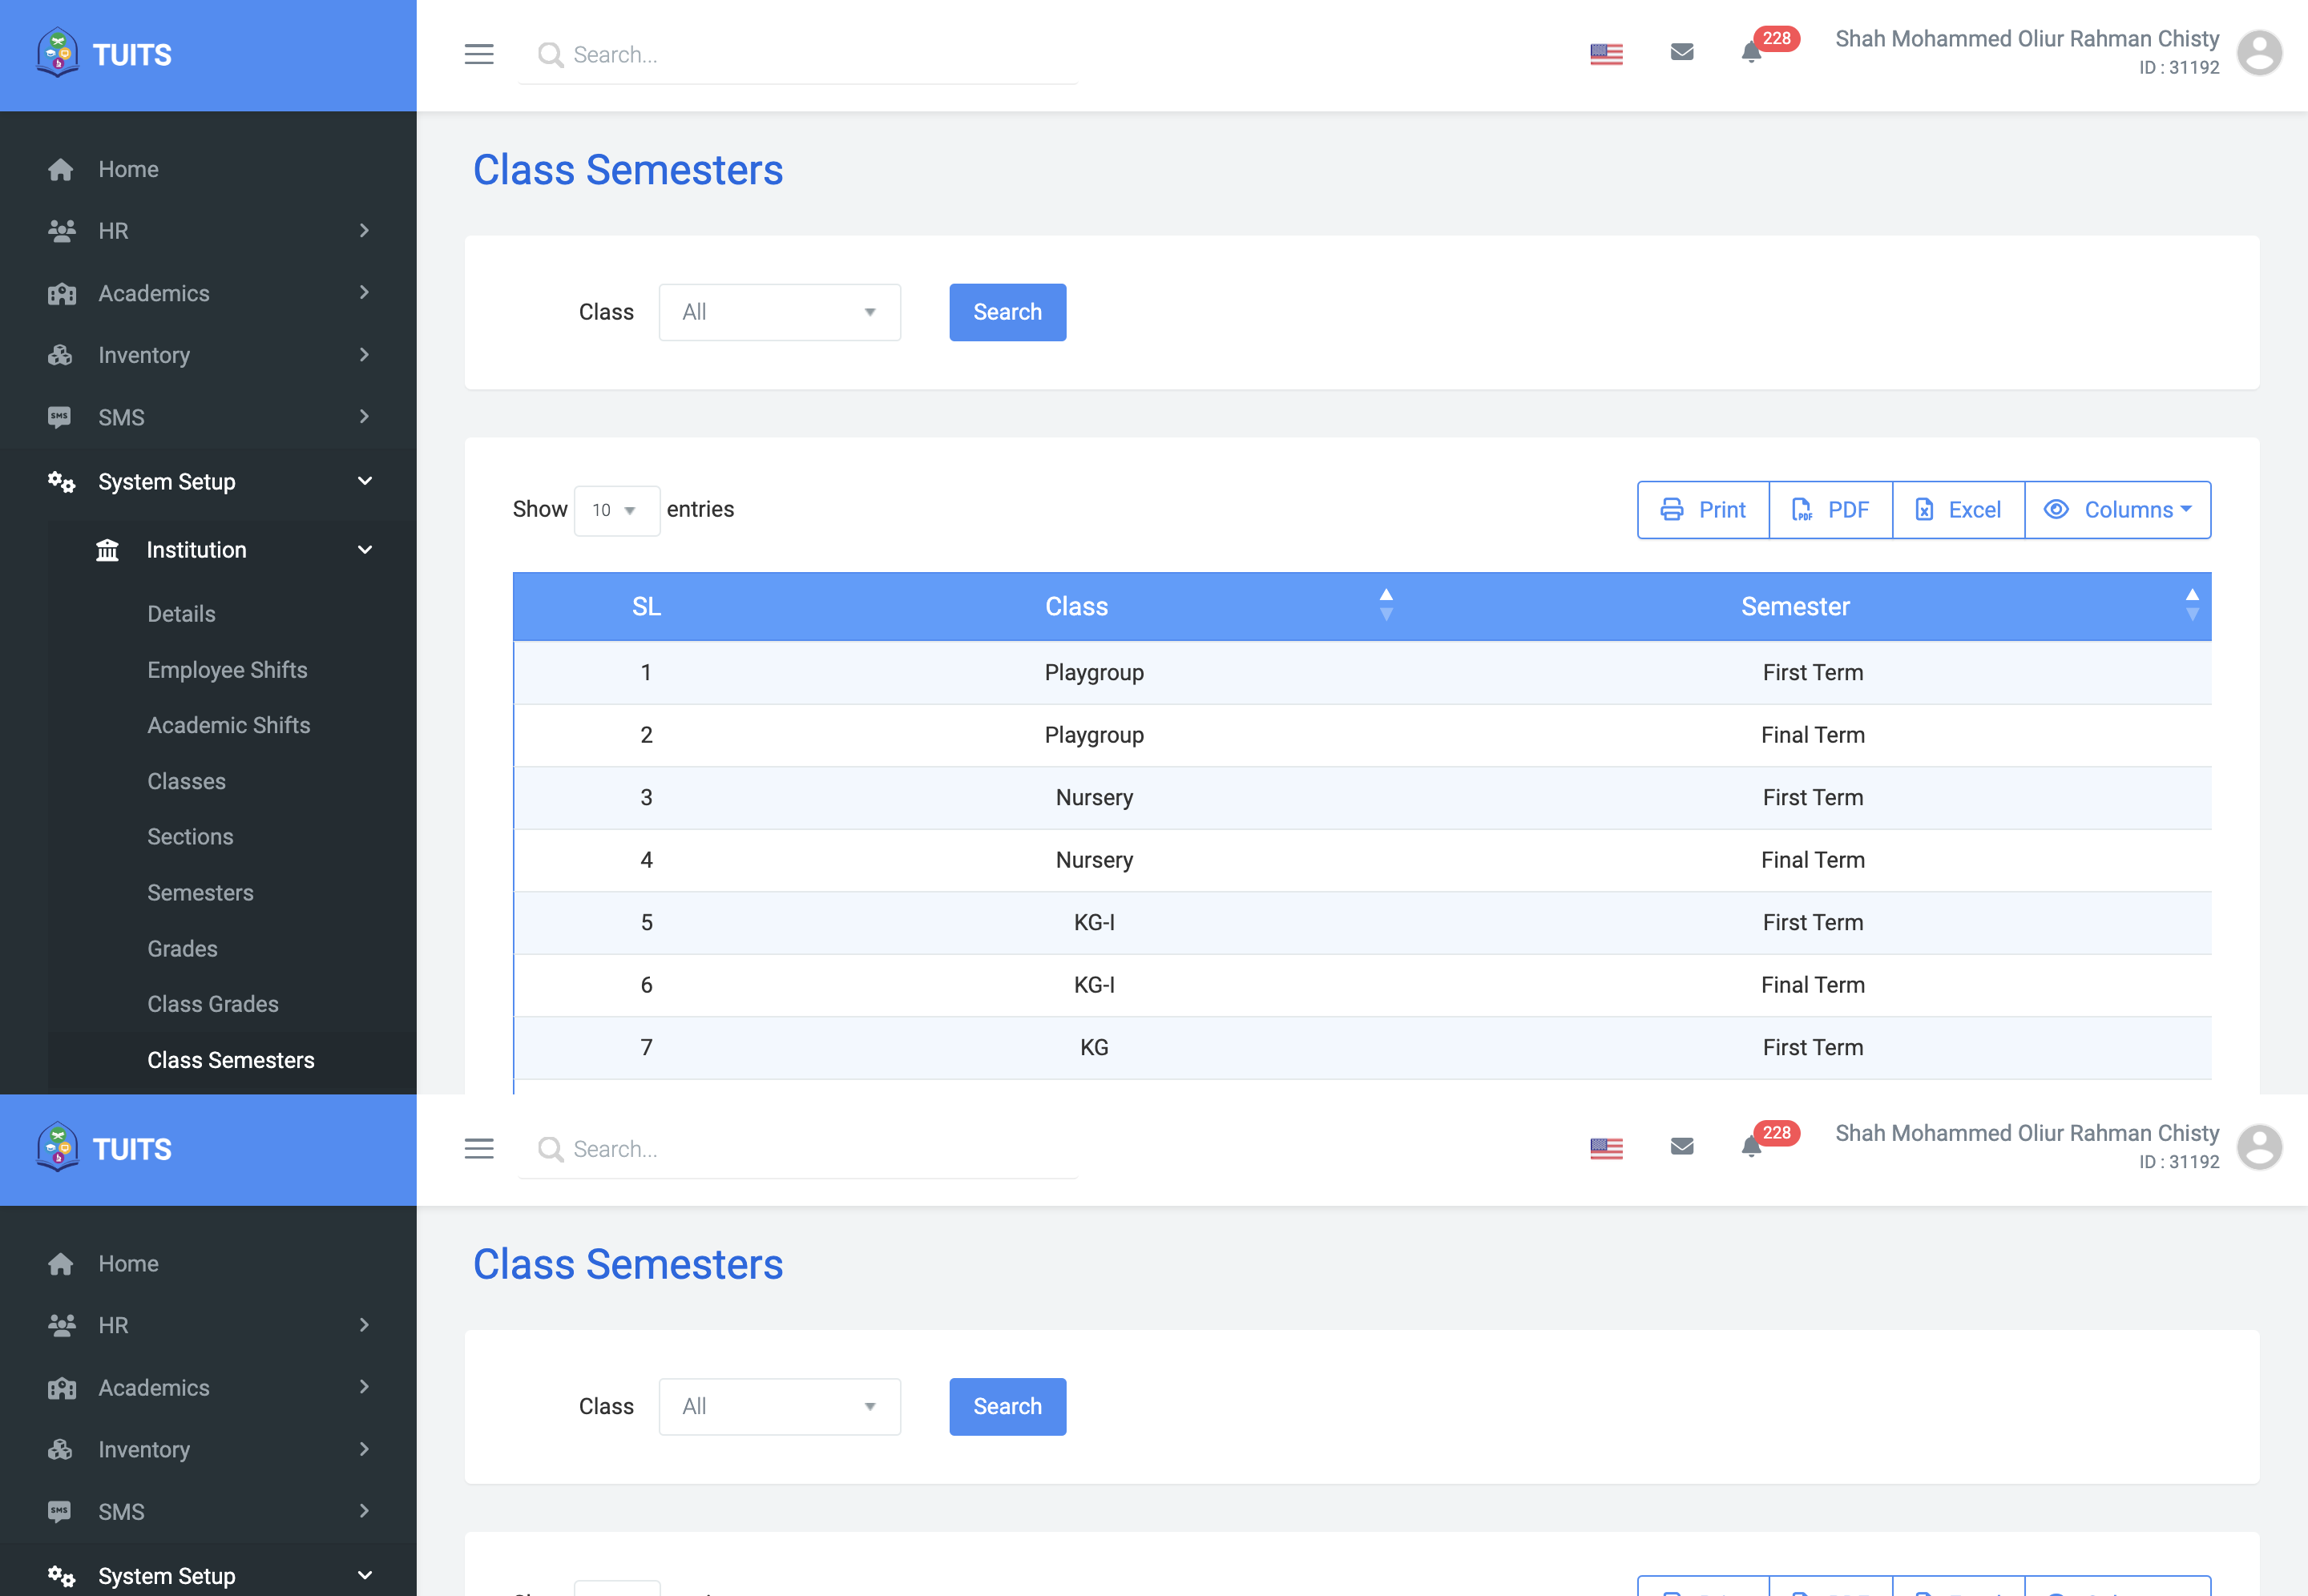Click the hamburger menu icon in top header

point(479,54)
